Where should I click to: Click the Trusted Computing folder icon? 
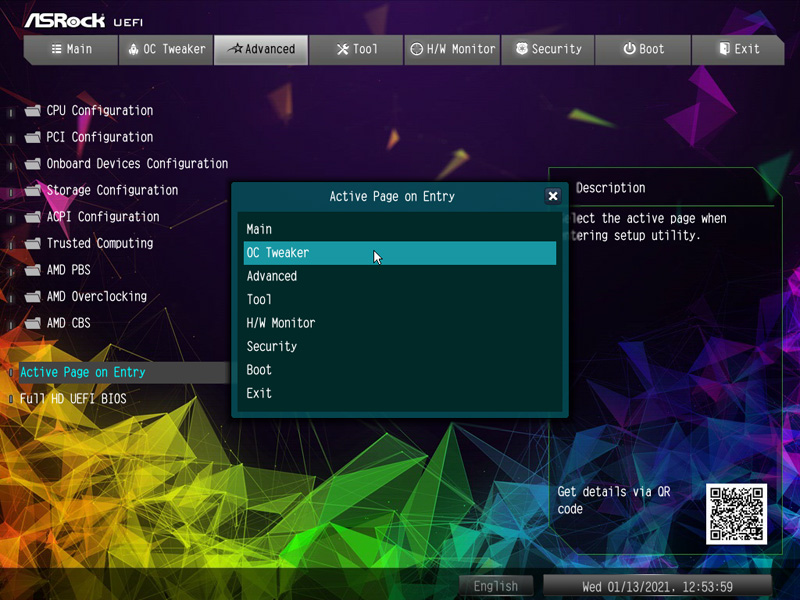pos(33,243)
